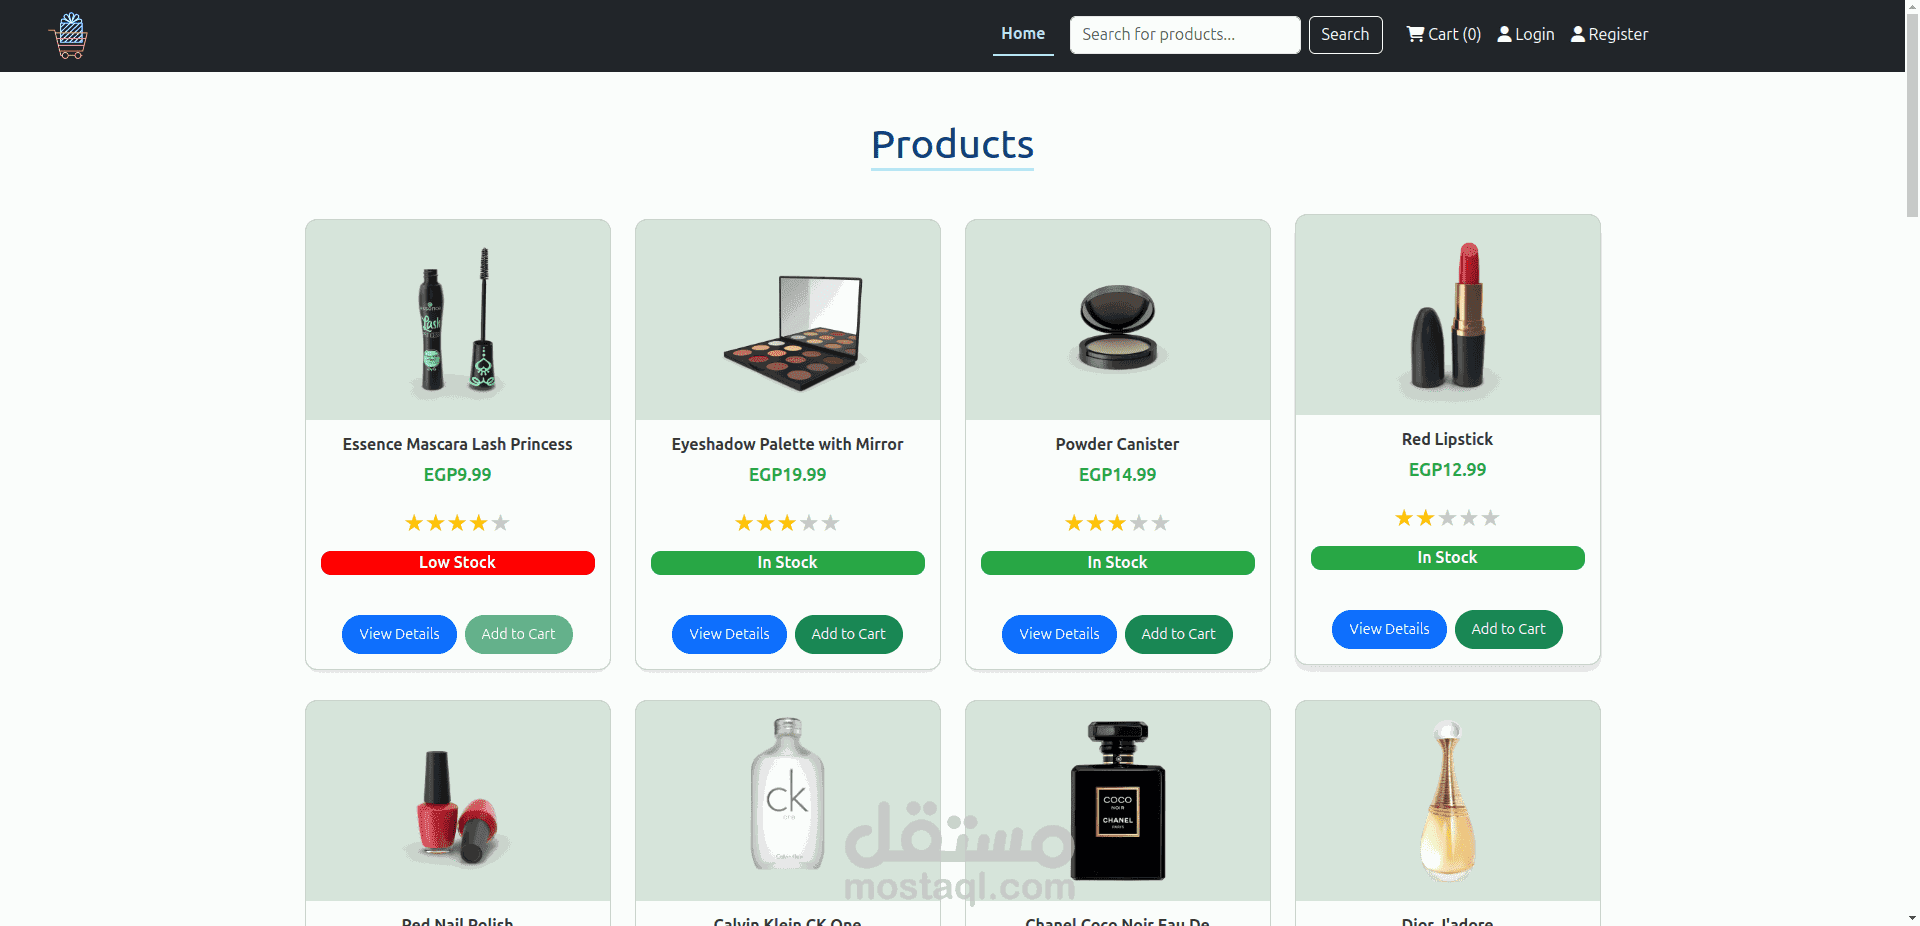Image resolution: width=1920 pixels, height=926 pixels.
Task: Click the In Stock badge on Powder Canister
Action: pyautogui.click(x=1118, y=563)
